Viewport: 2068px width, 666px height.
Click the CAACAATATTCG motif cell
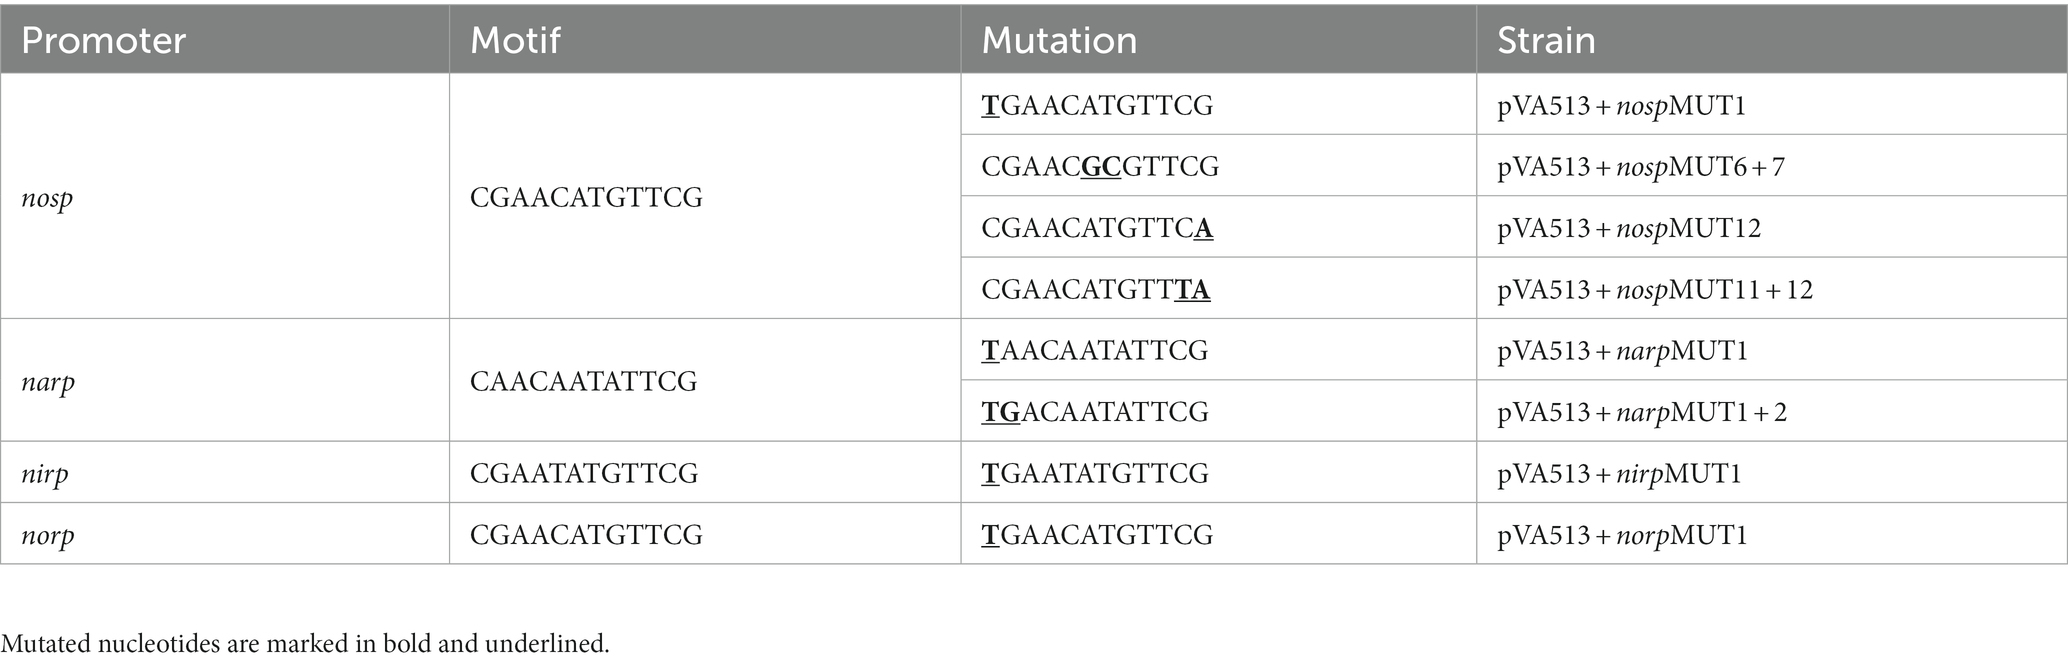coord(583,381)
